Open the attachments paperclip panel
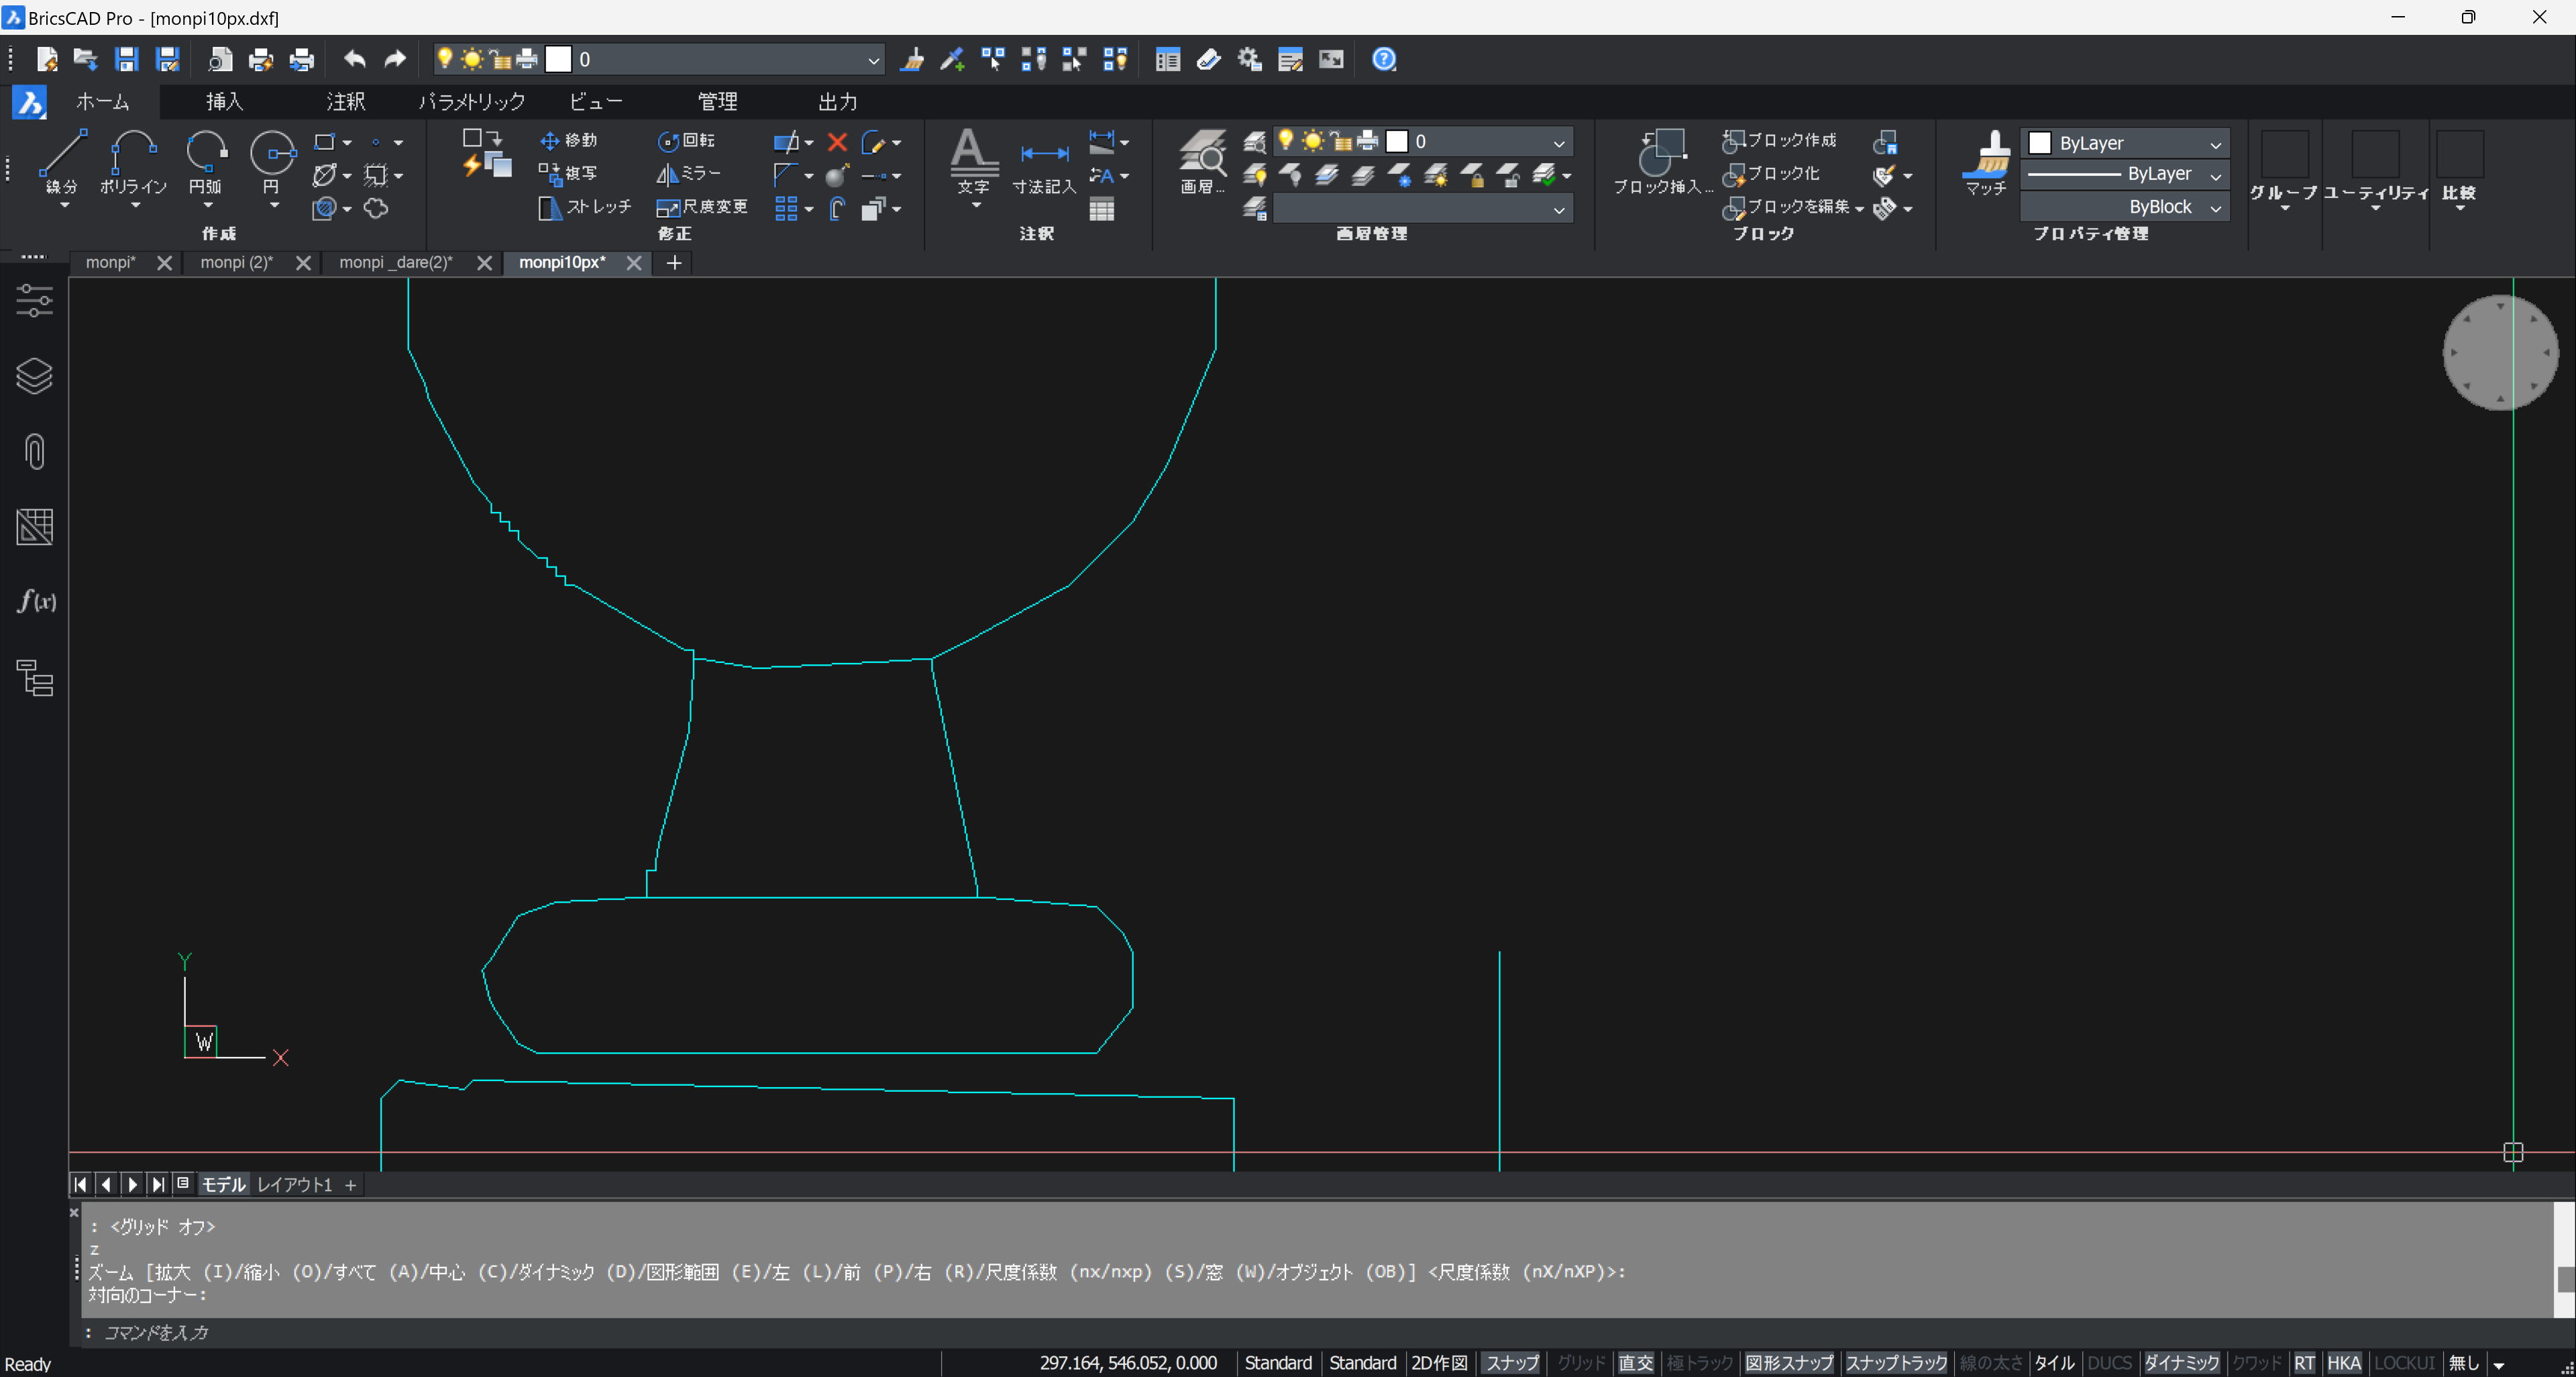The image size is (2576, 1377). pos(34,451)
